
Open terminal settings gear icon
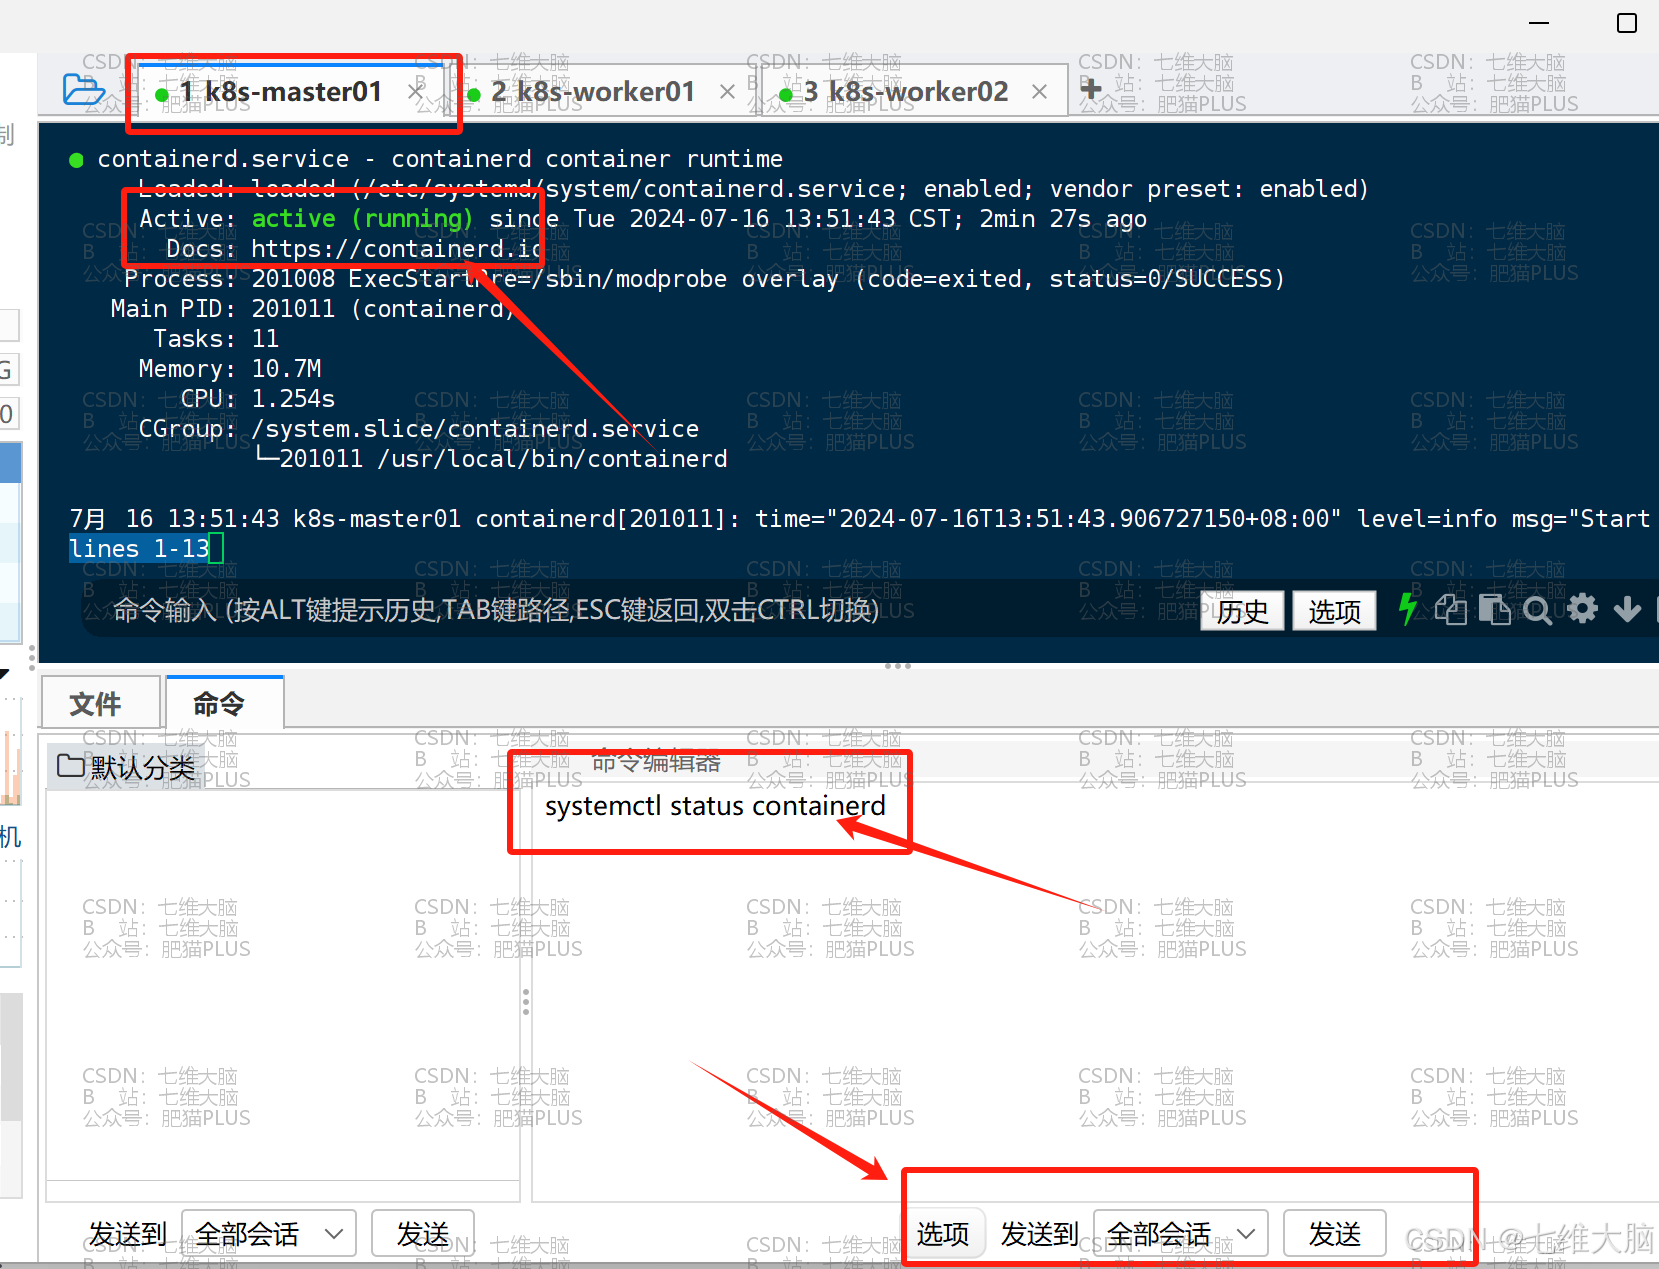[1582, 609]
